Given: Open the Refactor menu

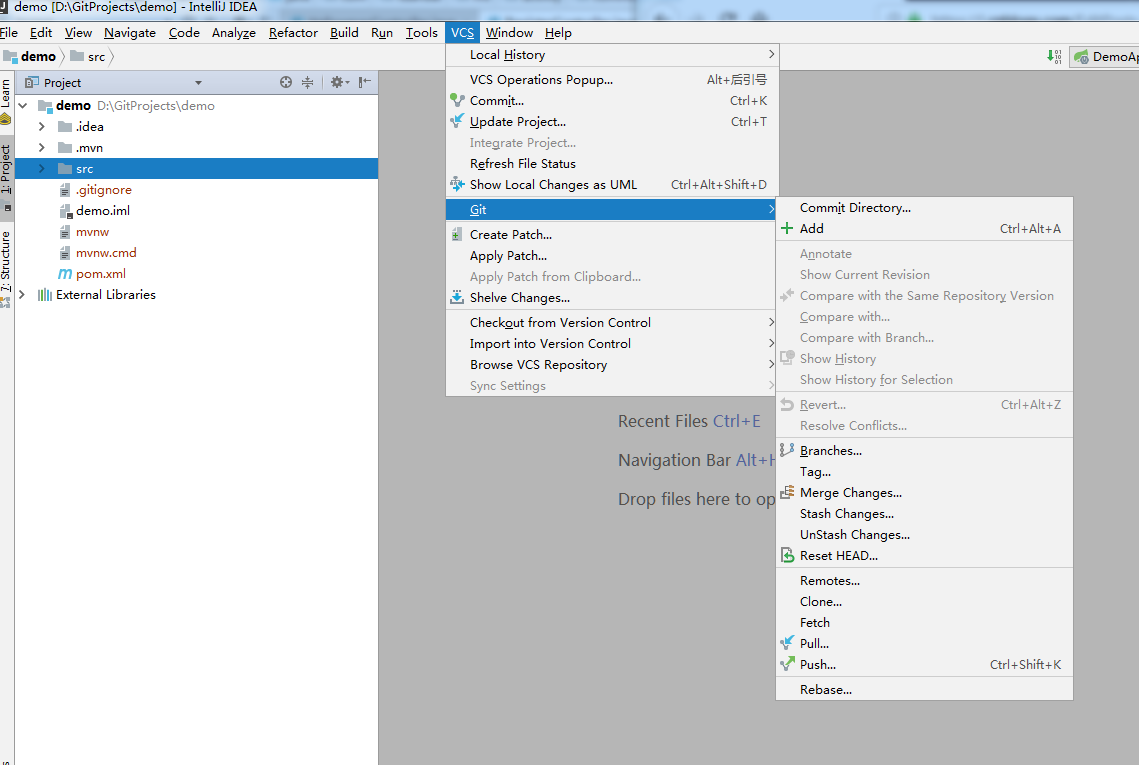Looking at the screenshot, I should pyautogui.click(x=293, y=33).
